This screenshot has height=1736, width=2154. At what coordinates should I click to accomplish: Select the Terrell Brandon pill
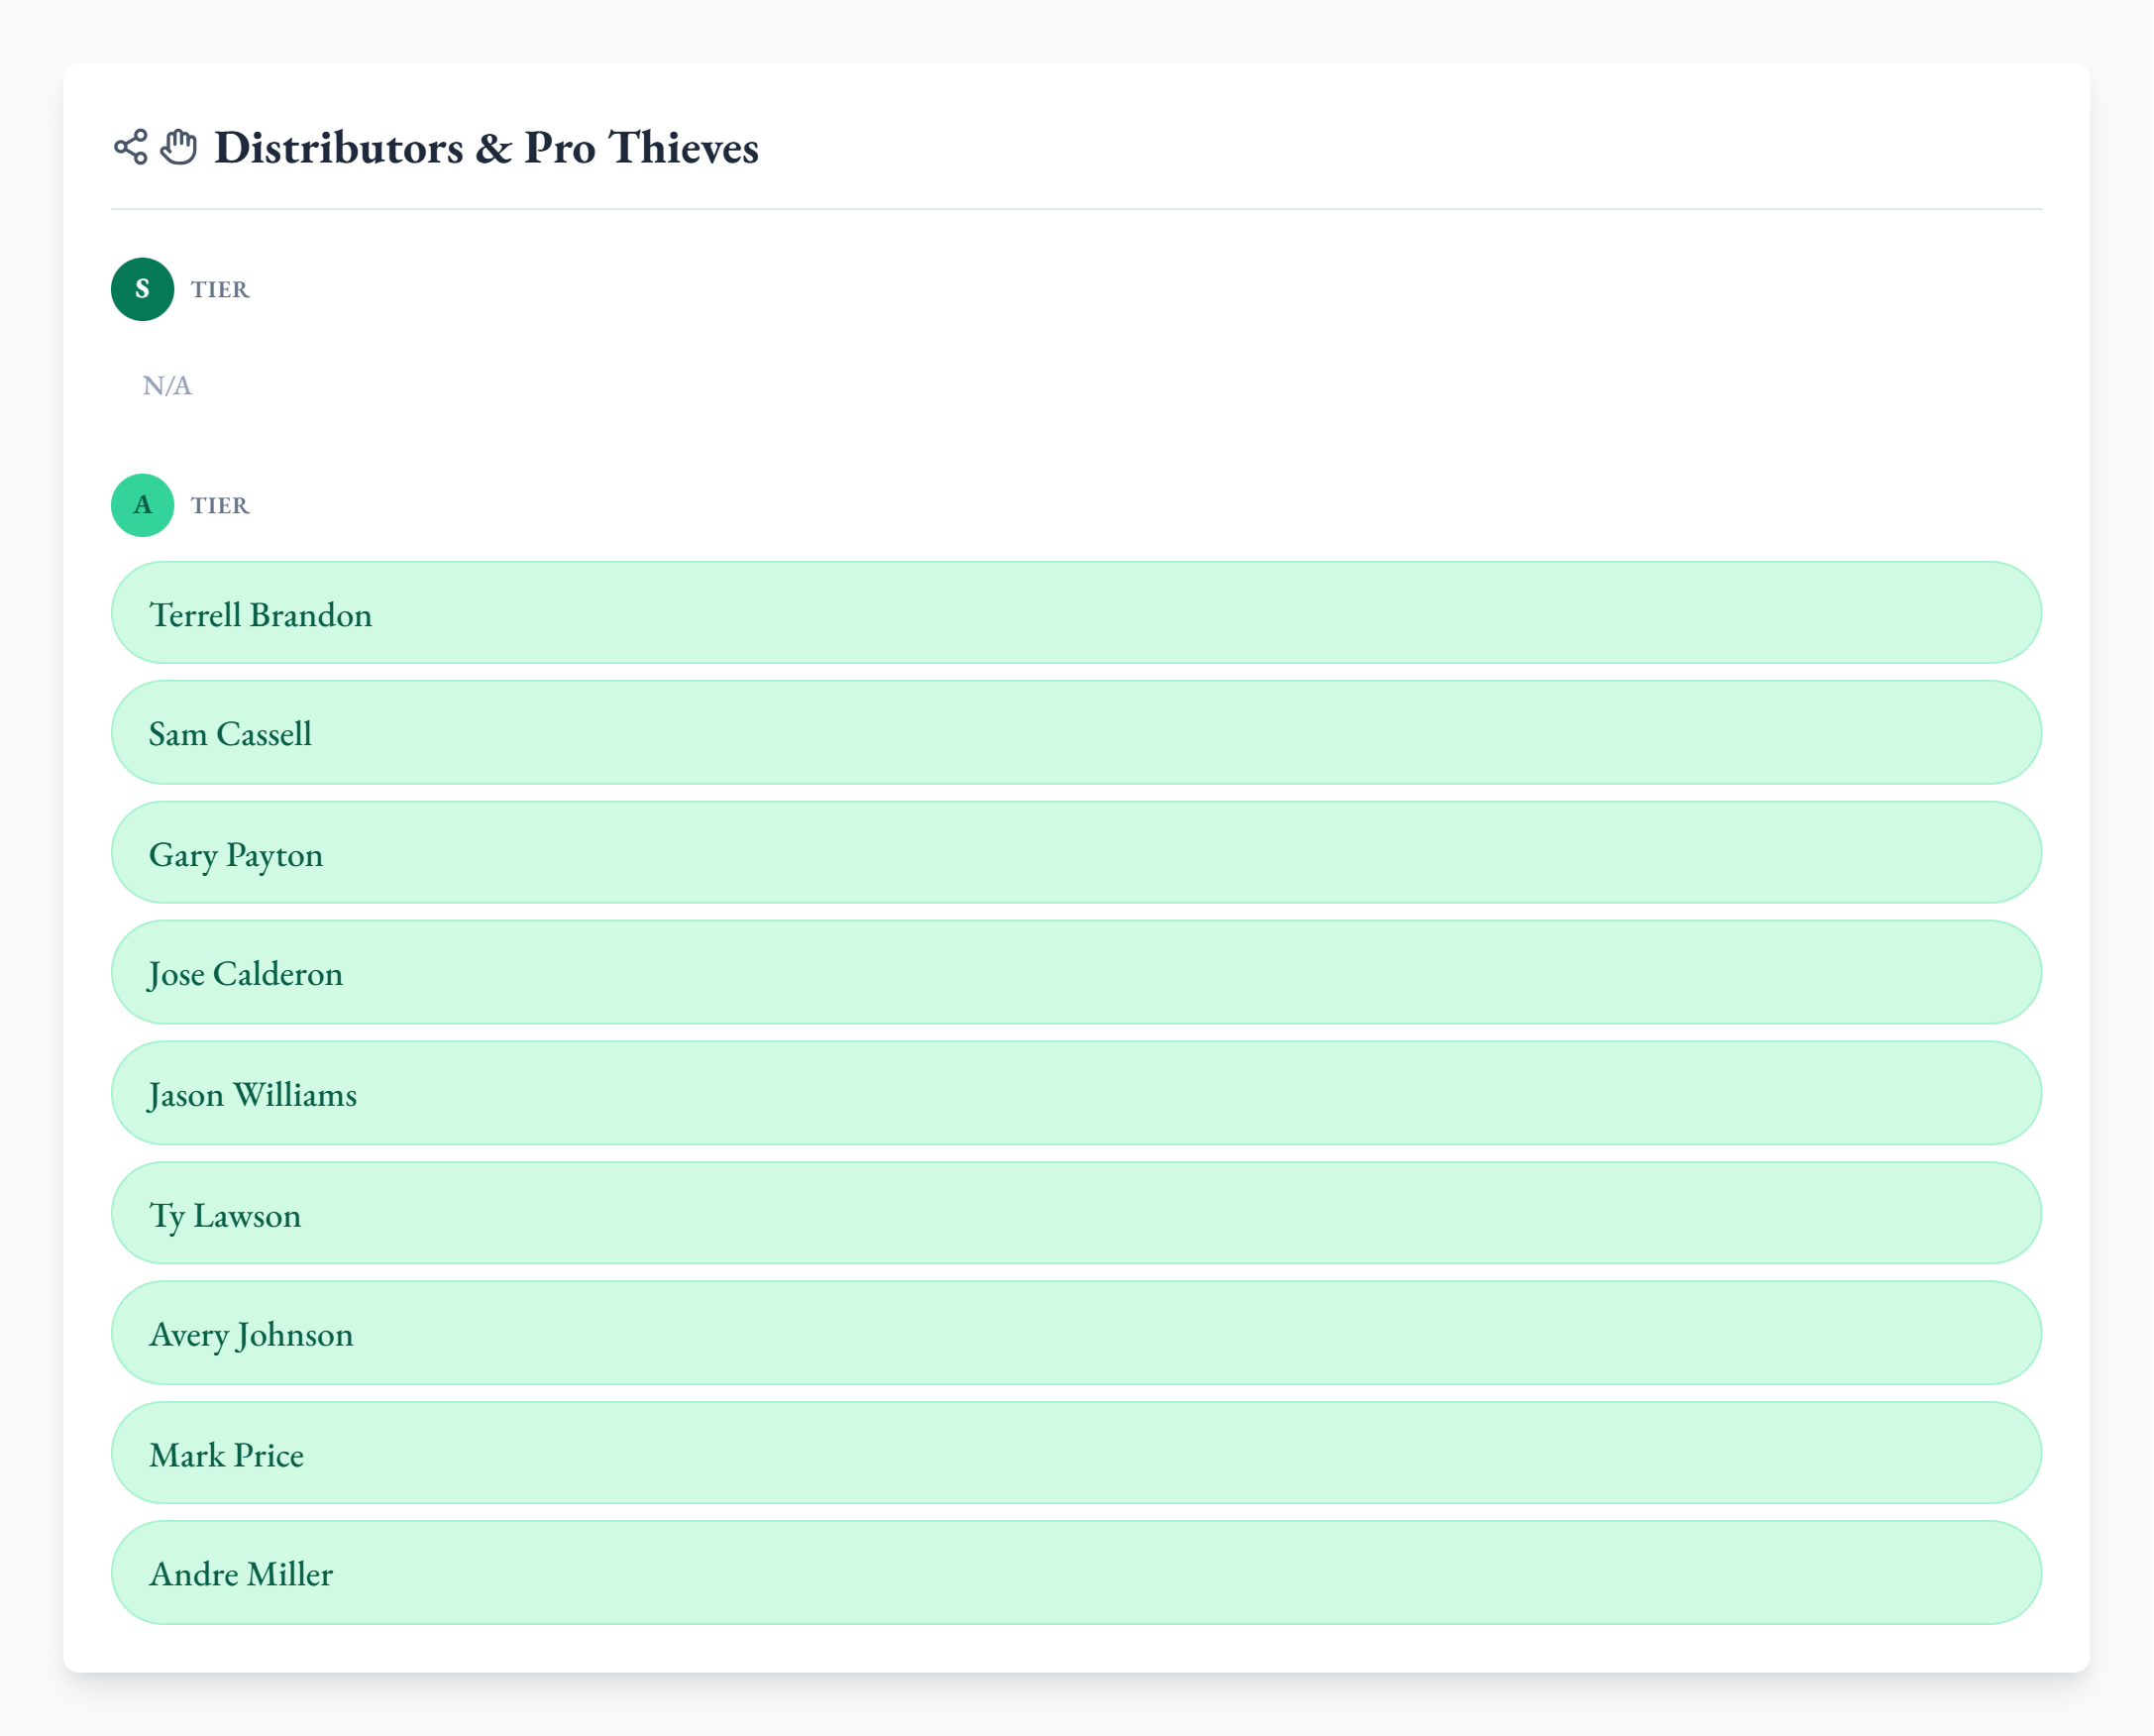click(1076, 613)
